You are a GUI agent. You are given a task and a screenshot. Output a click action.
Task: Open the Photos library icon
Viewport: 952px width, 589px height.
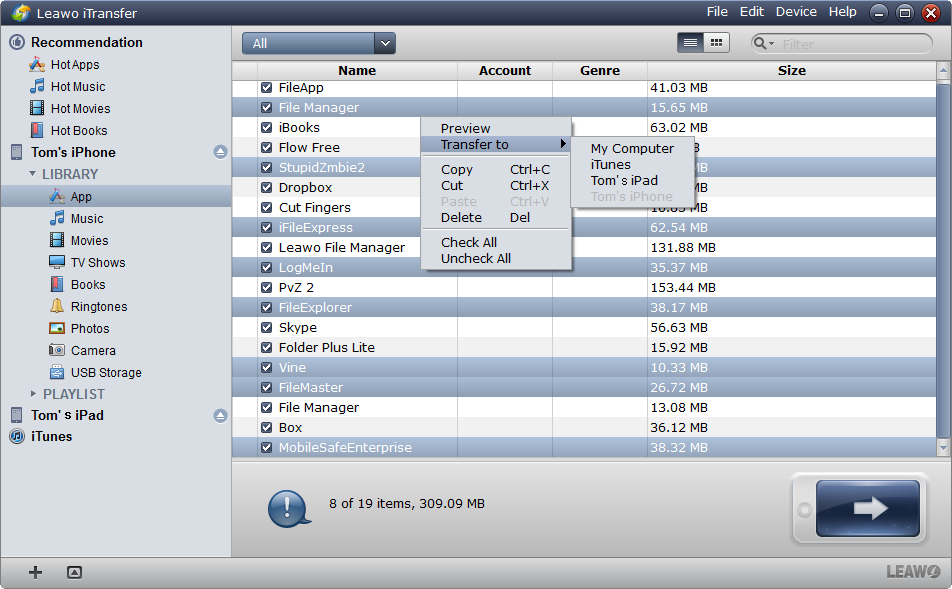[x=57, y=328]
